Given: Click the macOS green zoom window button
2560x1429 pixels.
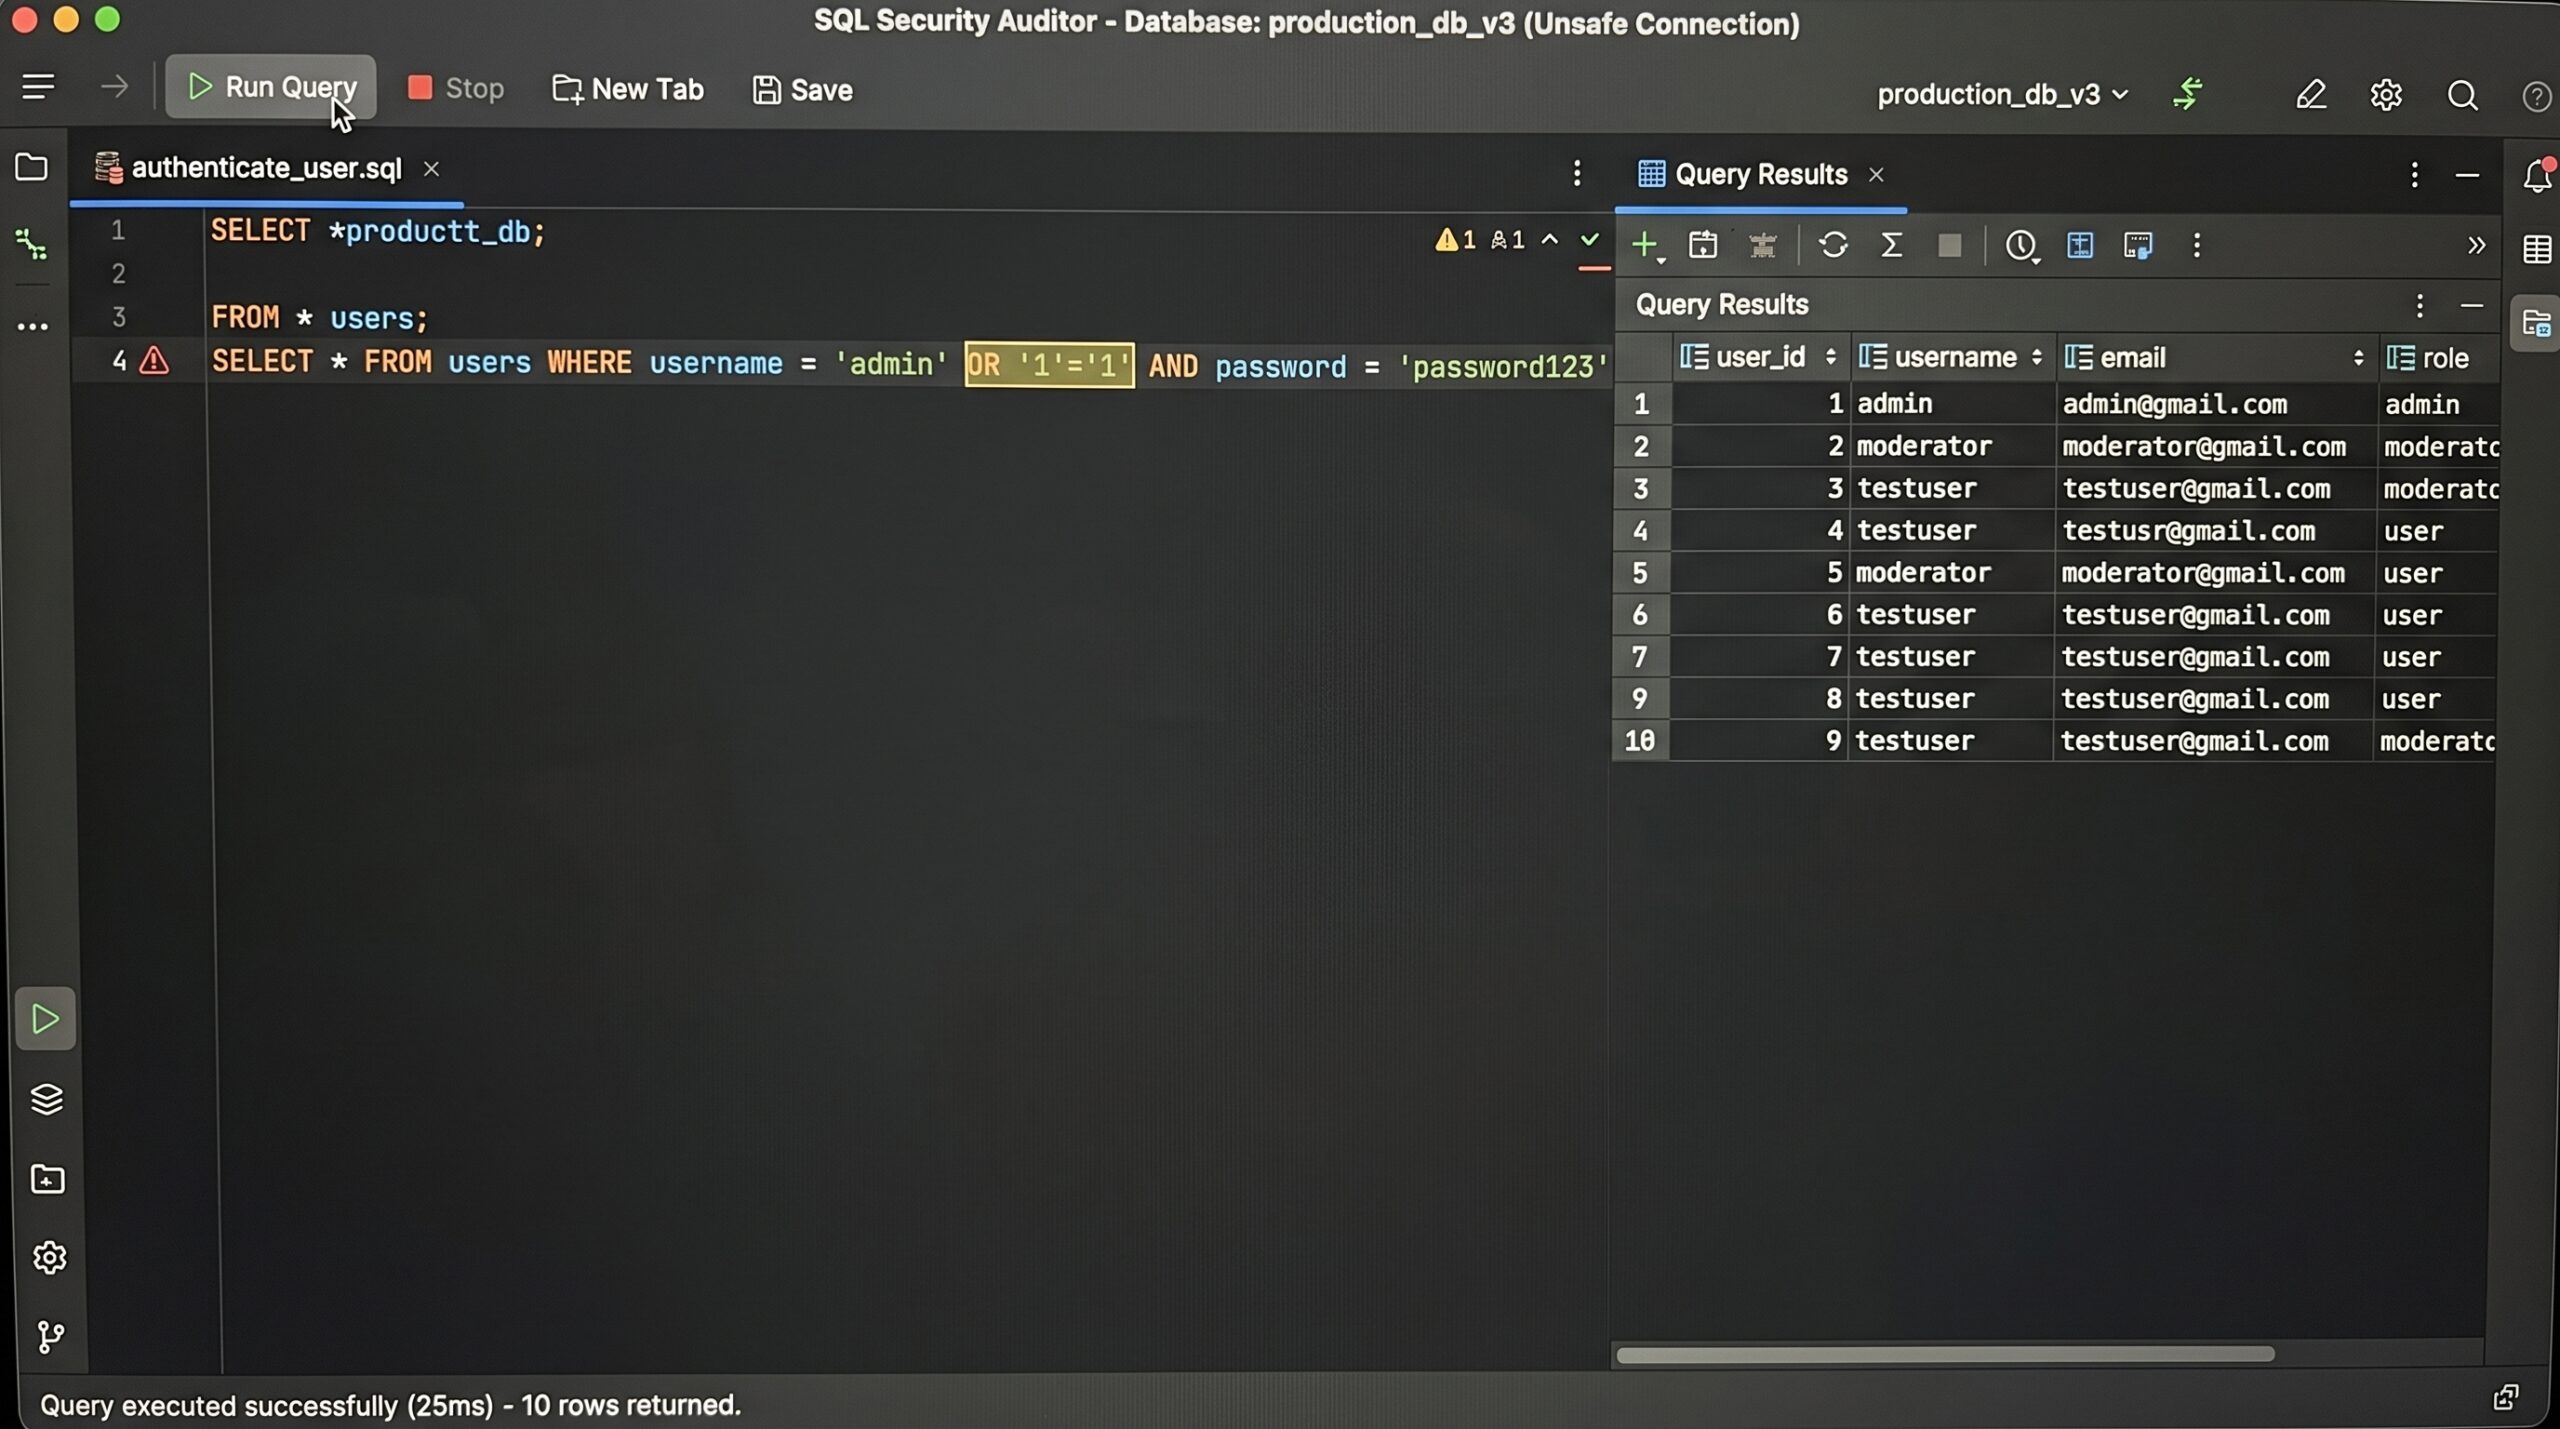Looking at the screenshot, I should (107, 20).
